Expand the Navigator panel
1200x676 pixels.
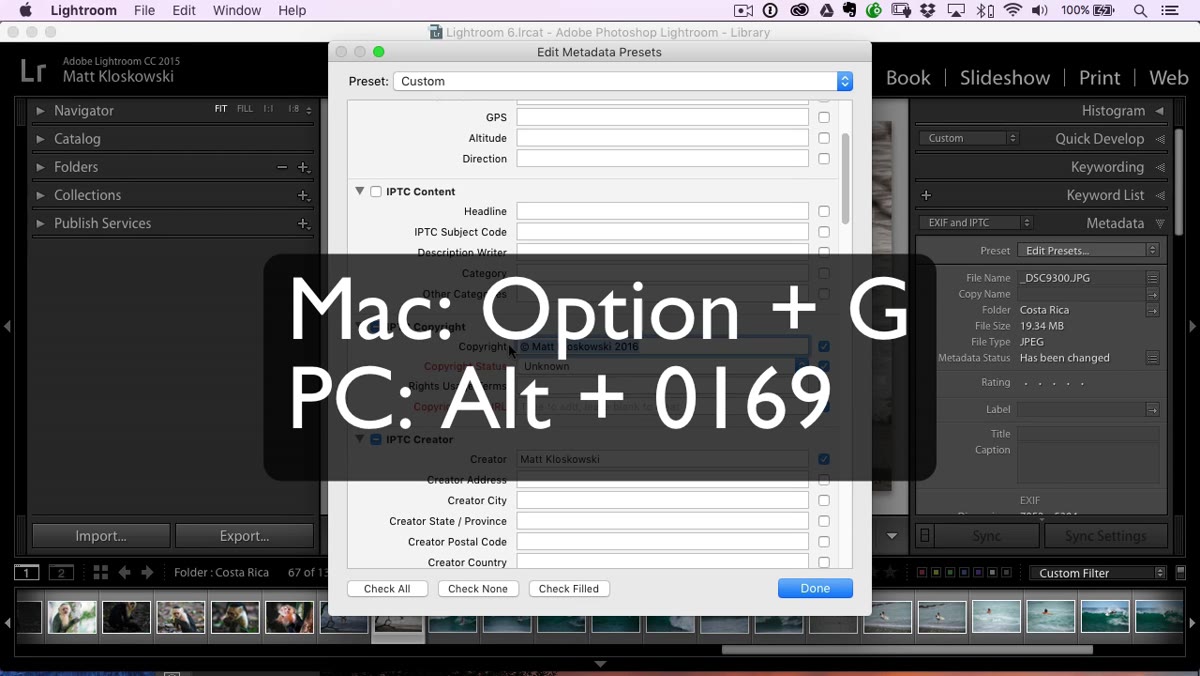tap(40, 111)
